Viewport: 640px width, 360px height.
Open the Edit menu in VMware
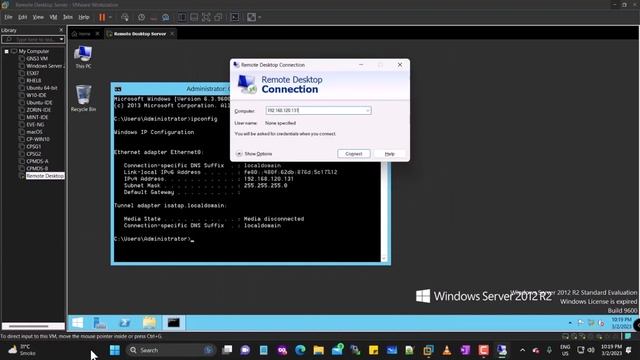(22, 17)
